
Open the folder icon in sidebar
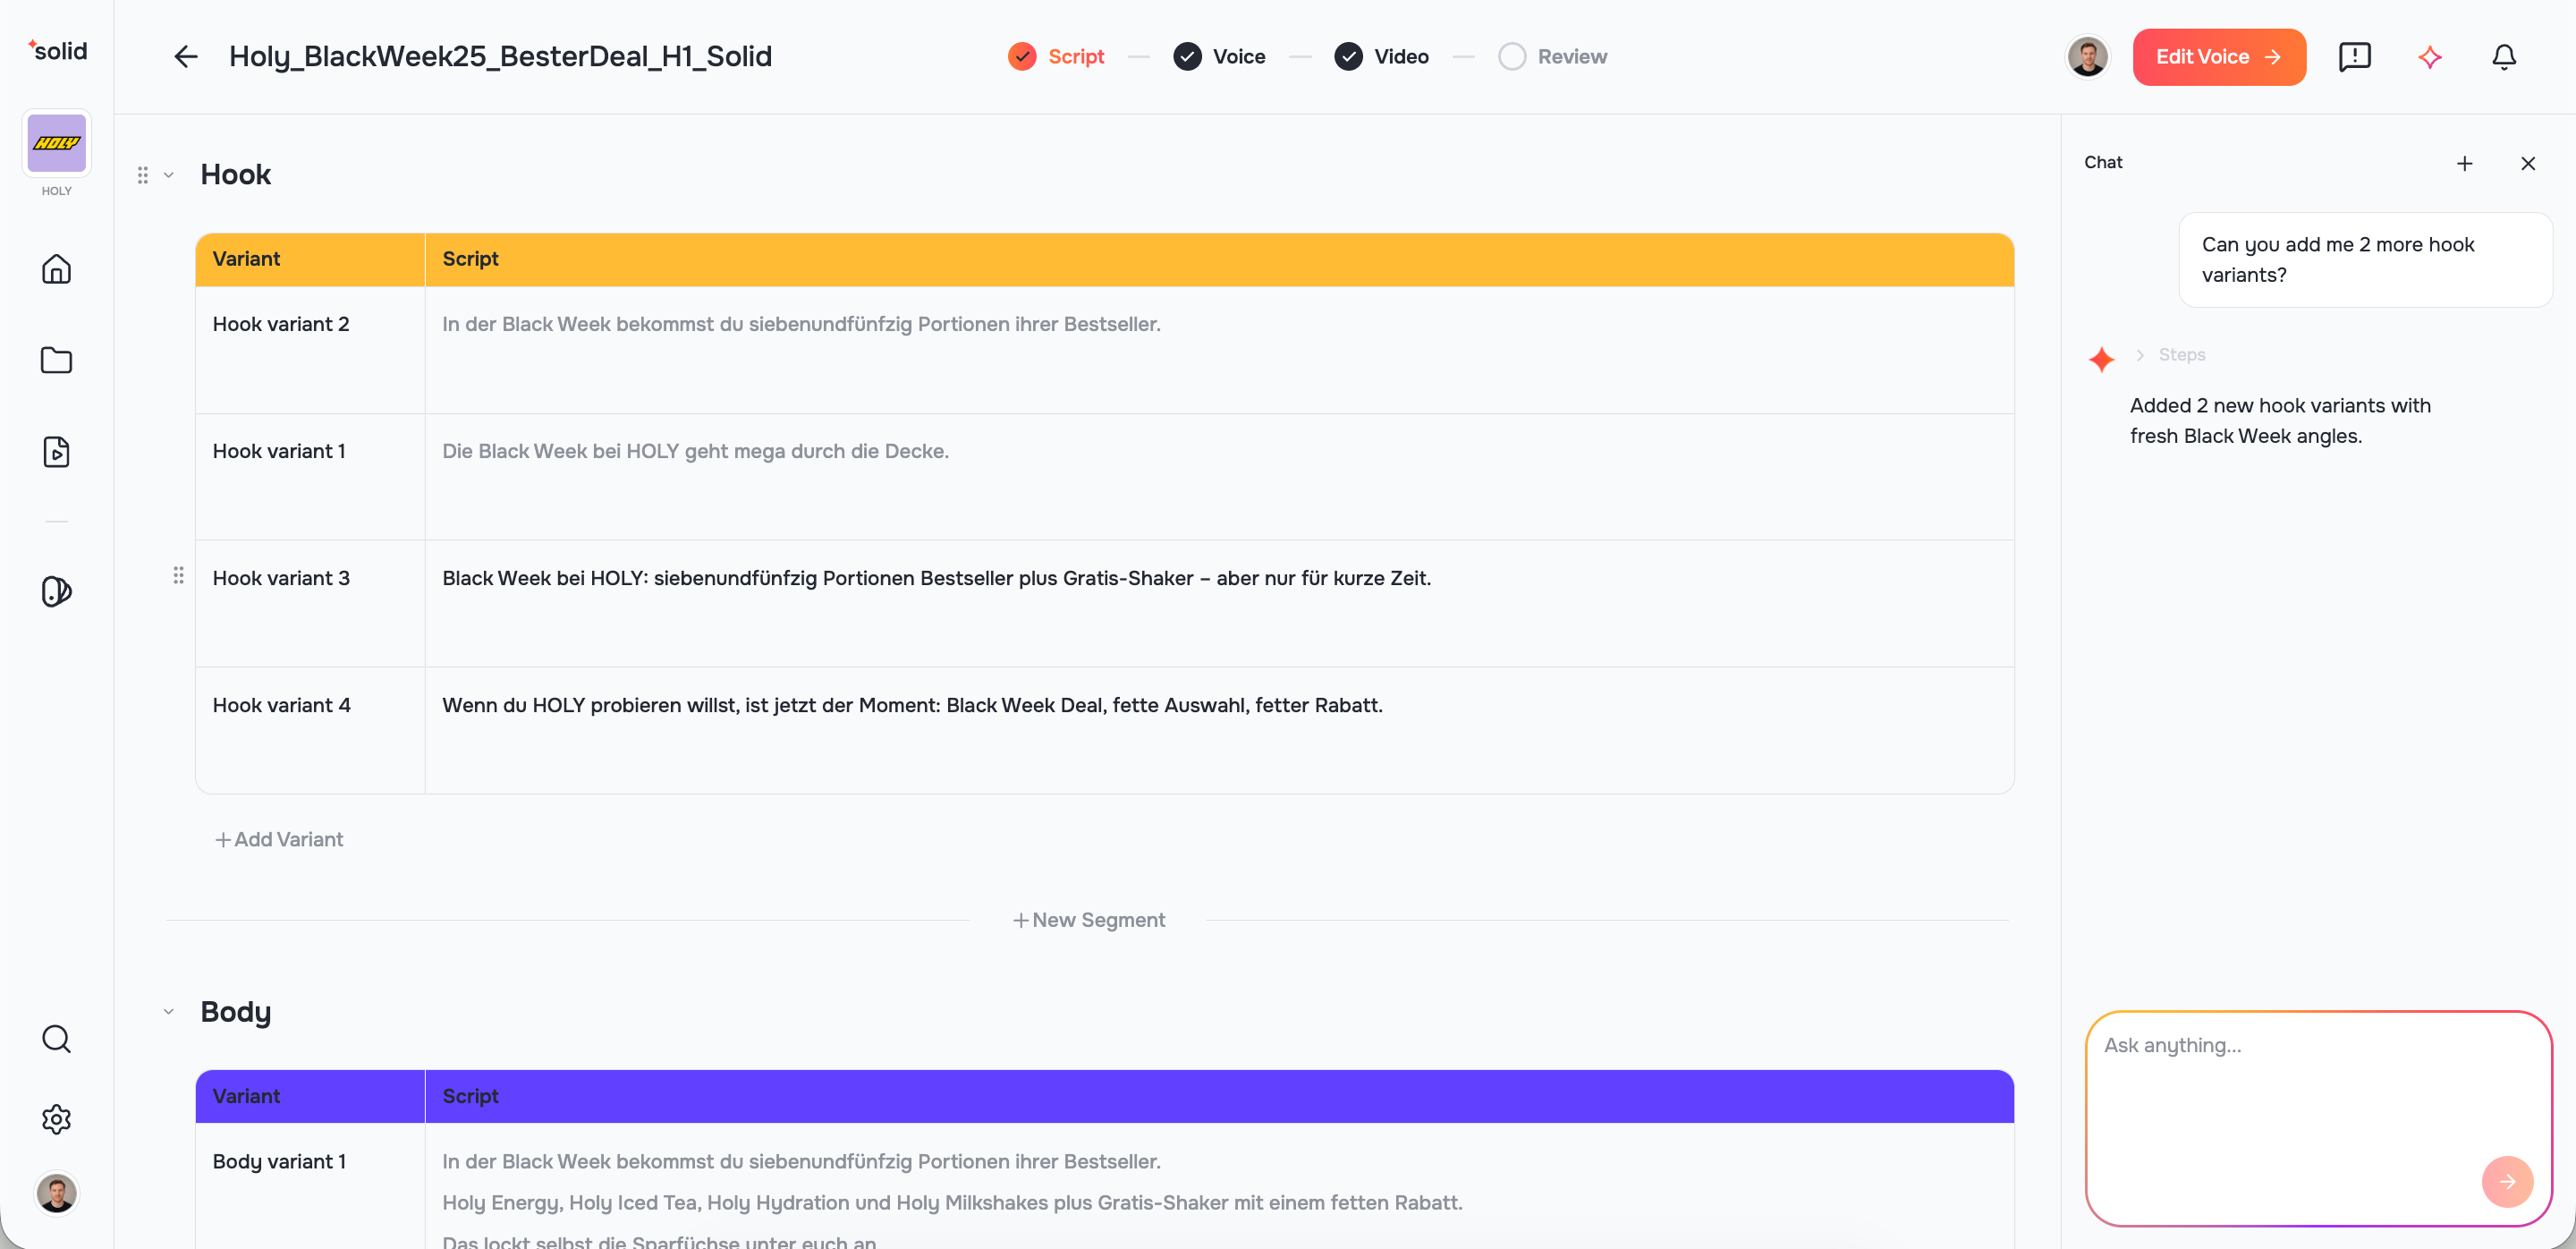[57, 360]
